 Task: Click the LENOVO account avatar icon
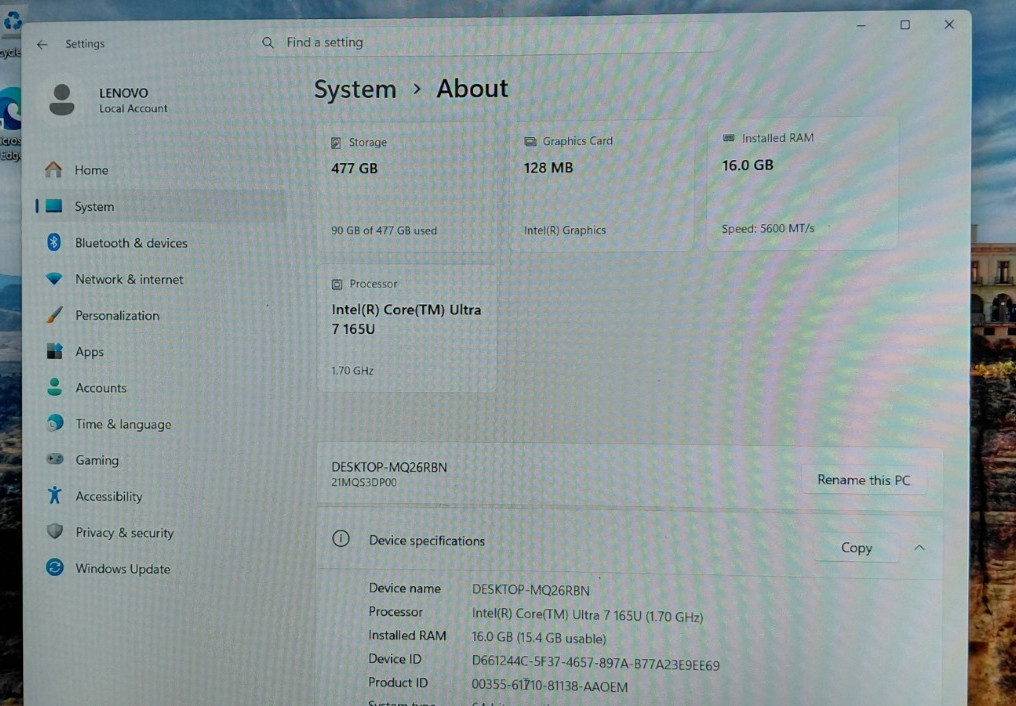62,100
